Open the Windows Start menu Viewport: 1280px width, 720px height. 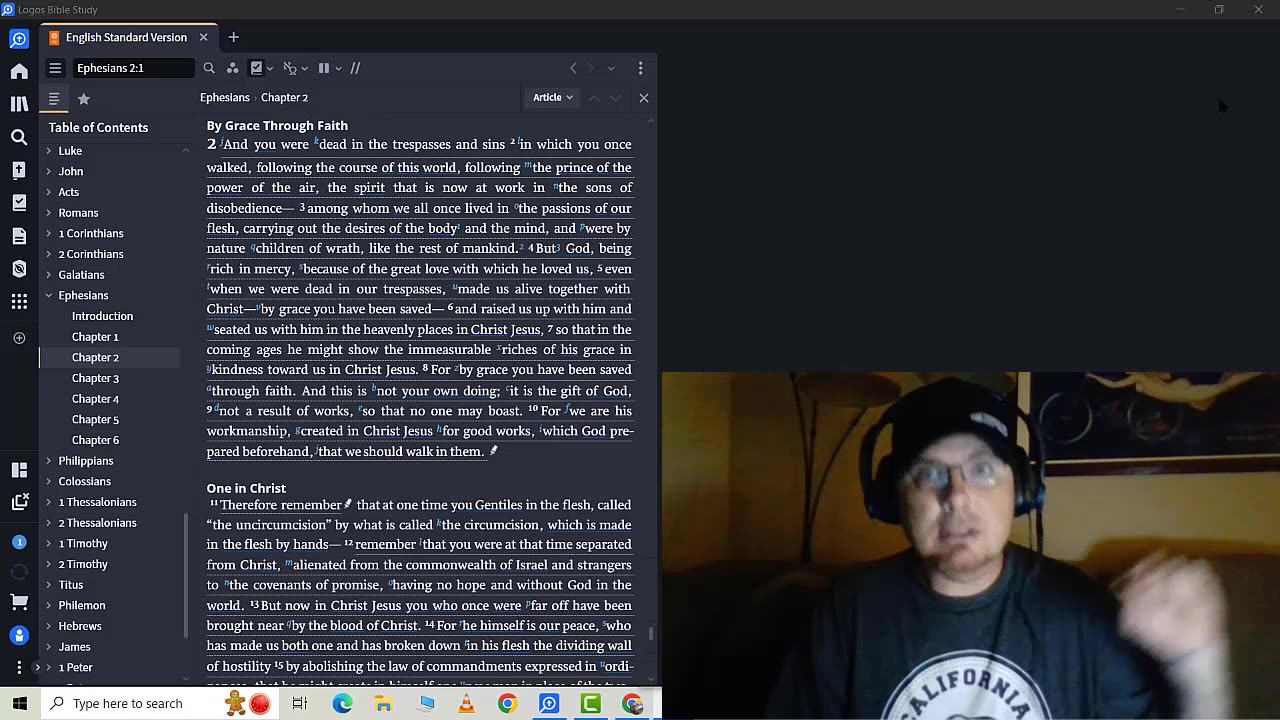(20, 704)
